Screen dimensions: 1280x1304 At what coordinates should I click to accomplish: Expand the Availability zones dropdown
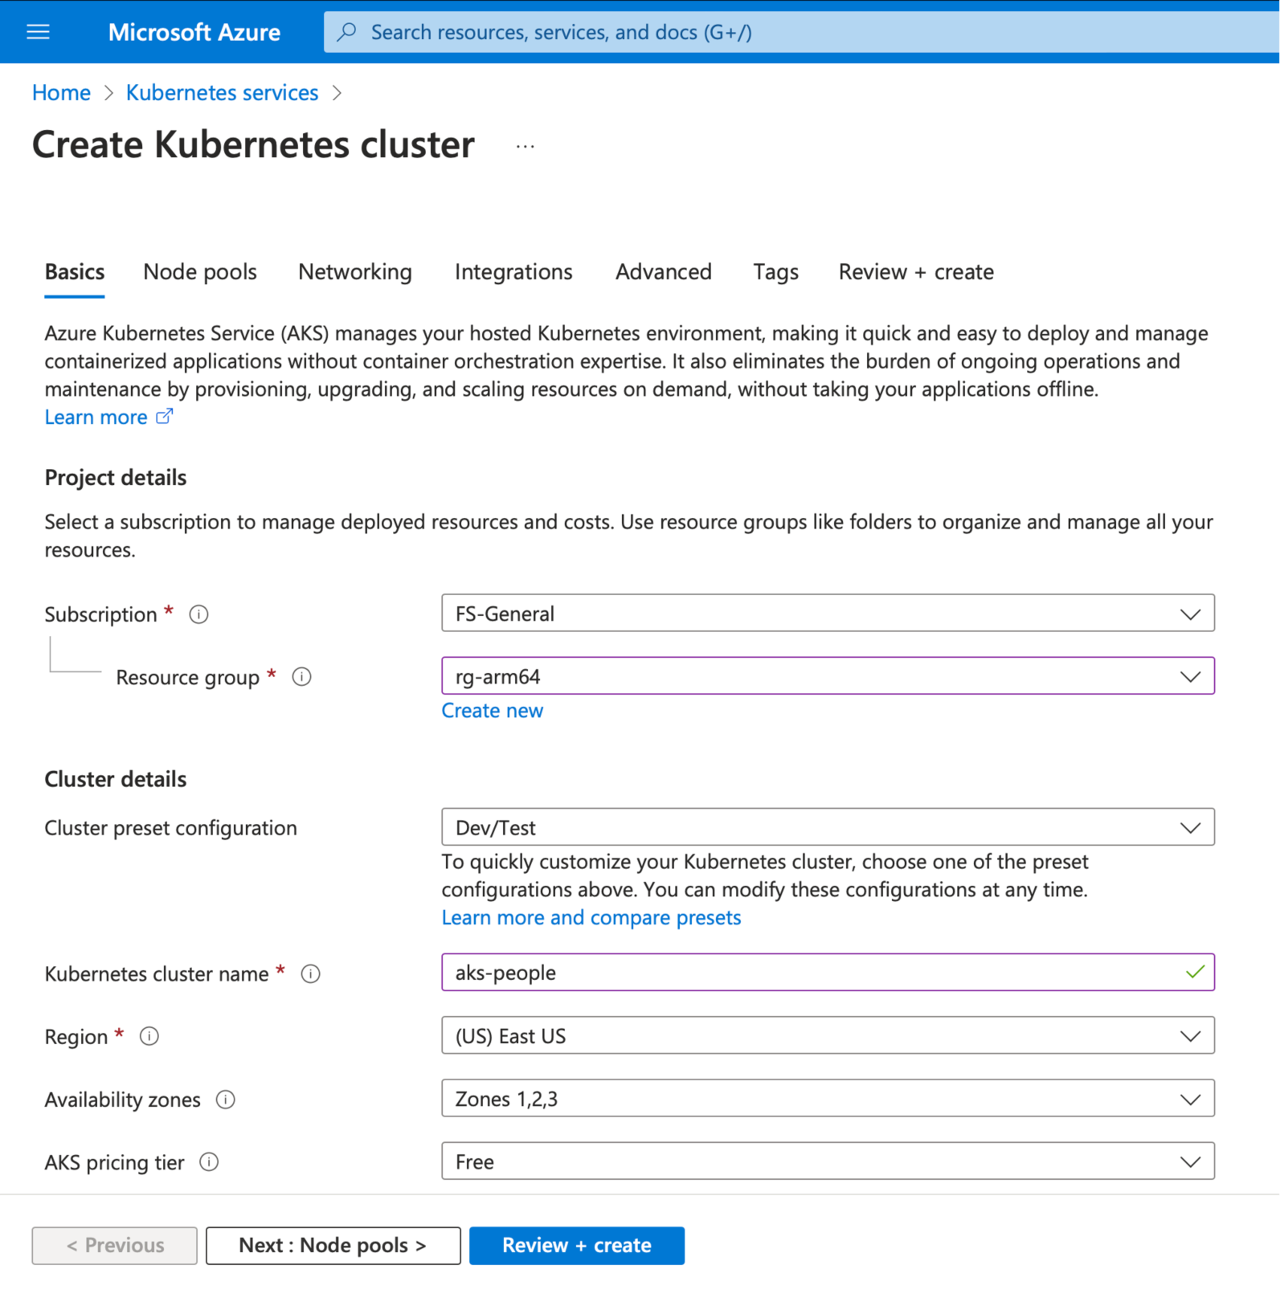click(827, 1099)
